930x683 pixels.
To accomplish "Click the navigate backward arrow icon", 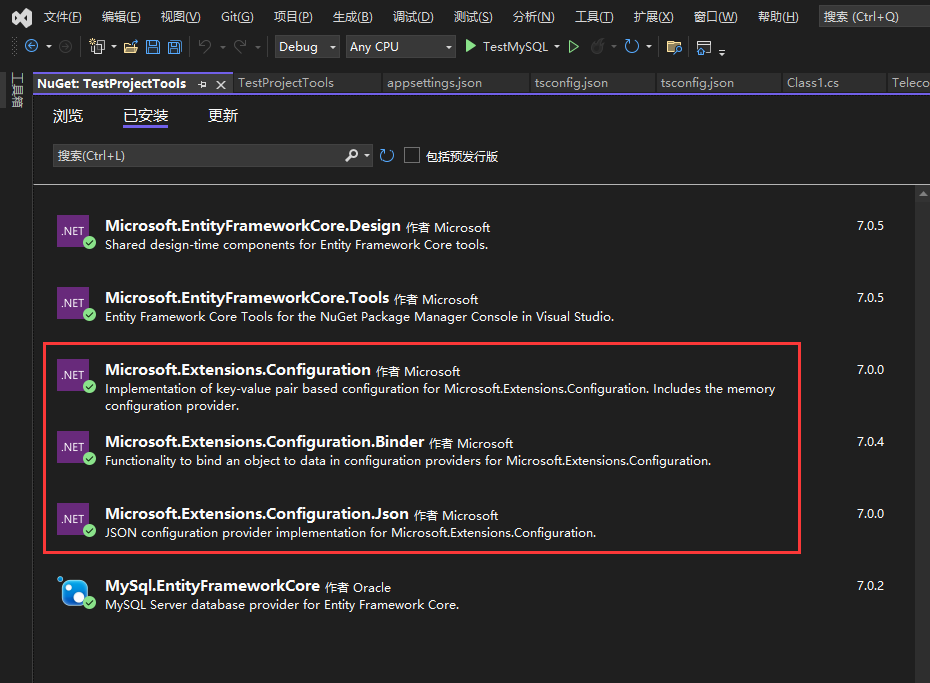I will point(31,46).
